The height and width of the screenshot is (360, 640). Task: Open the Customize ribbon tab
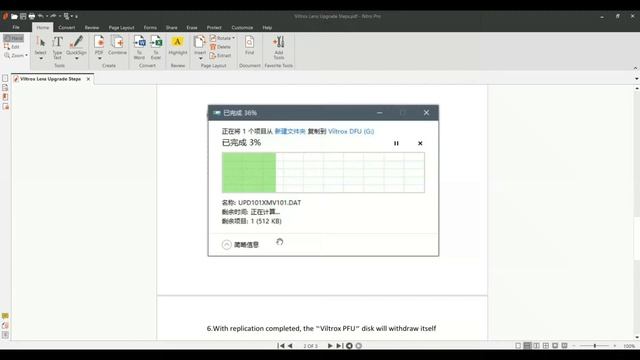(x=242, y=27)
